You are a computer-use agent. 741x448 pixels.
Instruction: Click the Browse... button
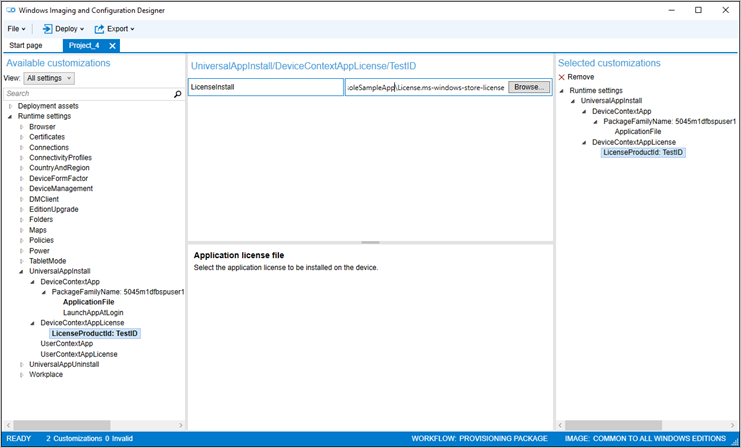529,88
